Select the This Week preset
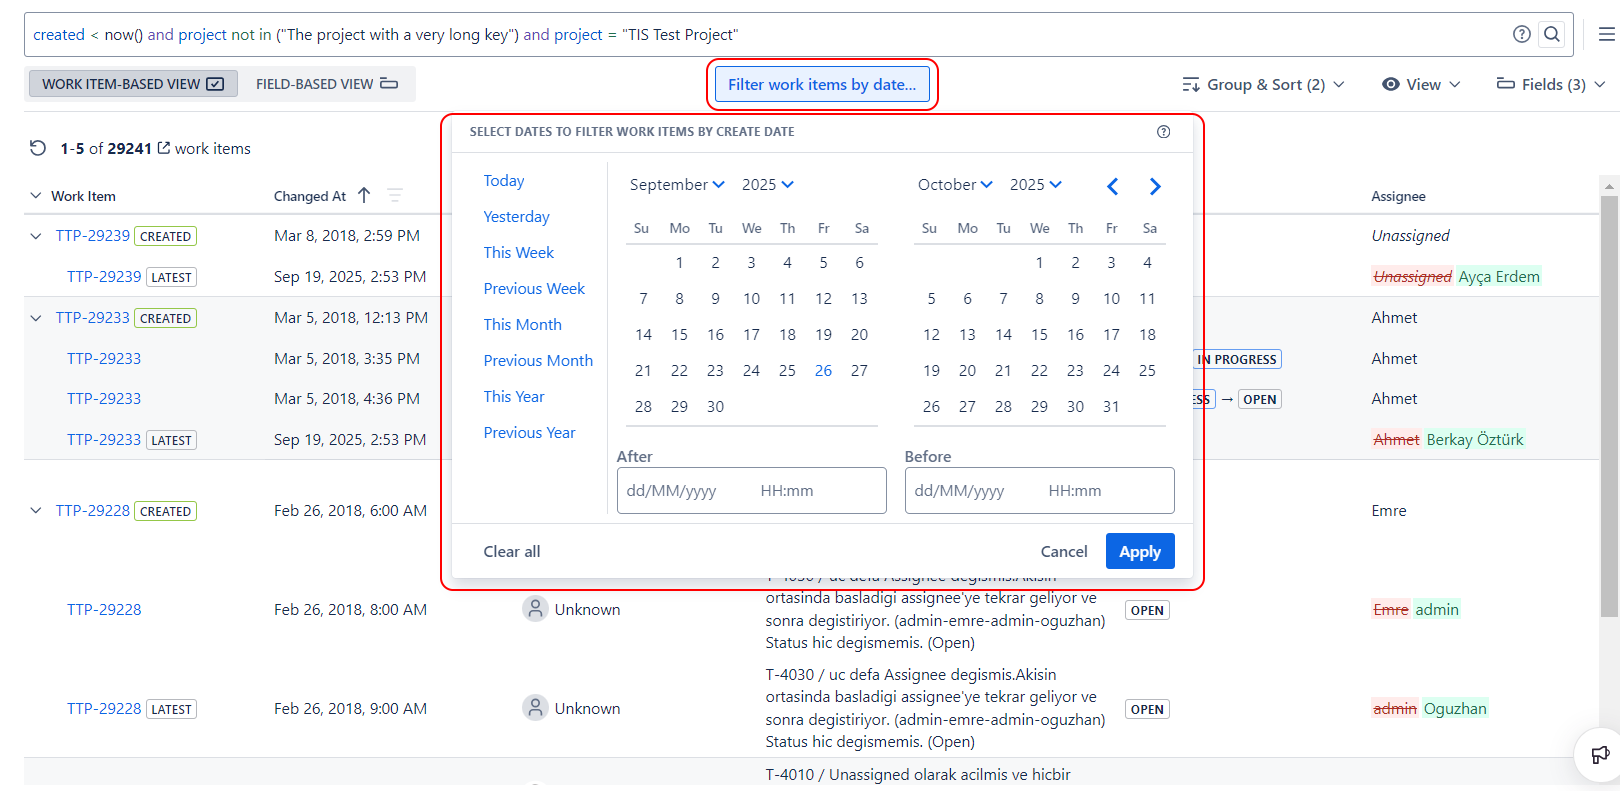Viewport: 1620px width, 791px height. (518, 253)
